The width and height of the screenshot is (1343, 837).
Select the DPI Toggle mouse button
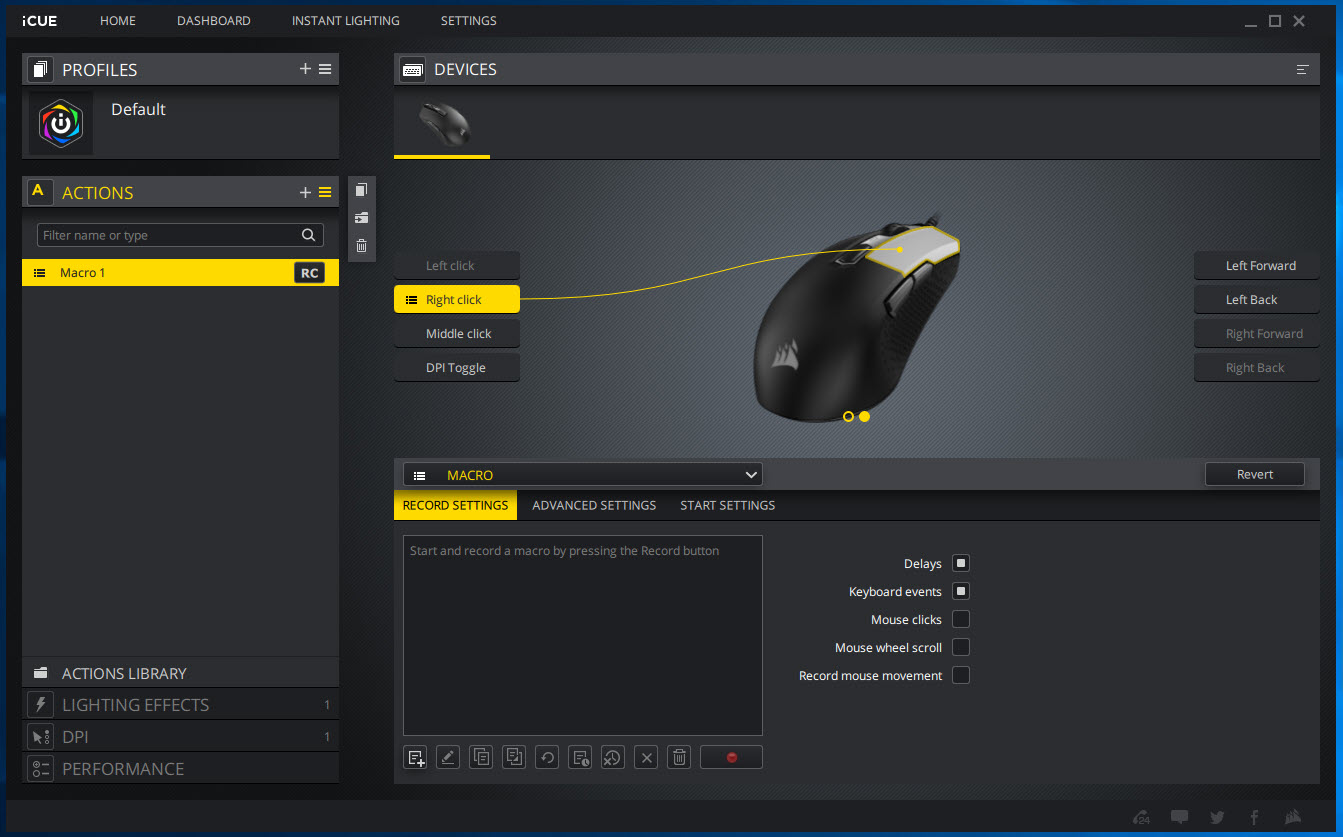[x=457, y=368]
